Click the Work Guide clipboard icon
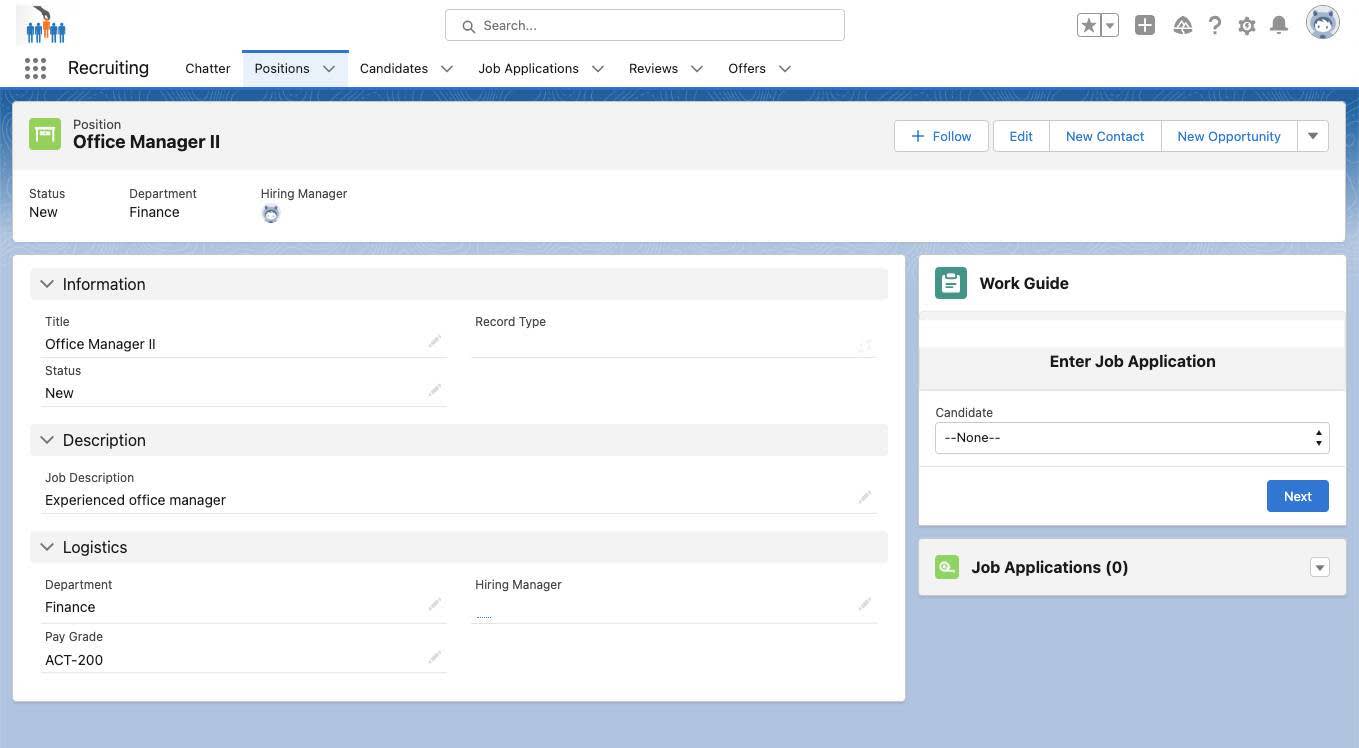 (x=951, y=283)
